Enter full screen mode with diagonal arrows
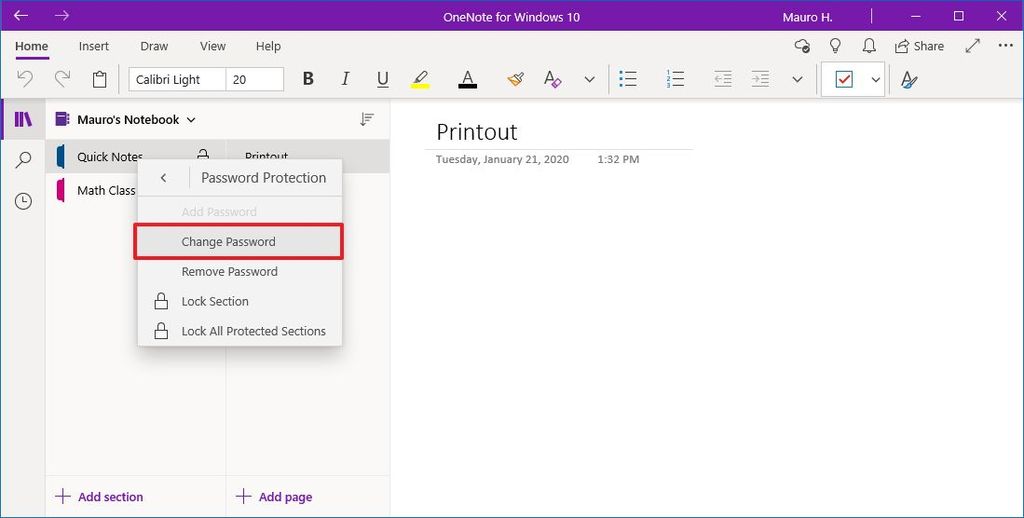The image size is (1024, 518). (x=972, y=46)
